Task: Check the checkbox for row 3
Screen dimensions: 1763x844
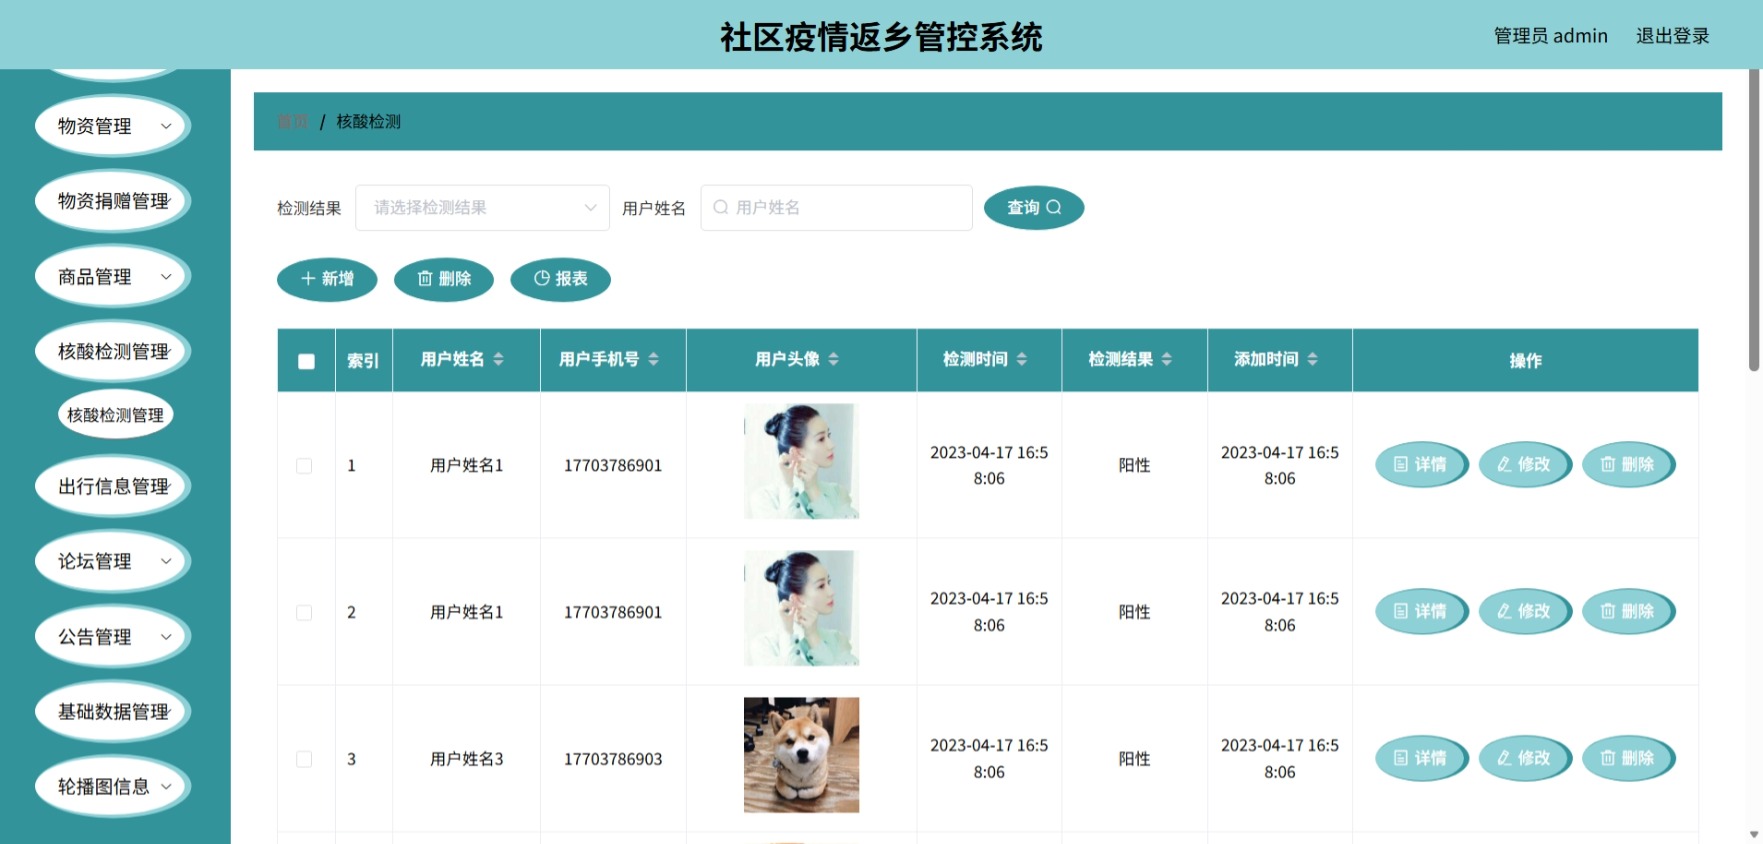Action: pos(304,759)
